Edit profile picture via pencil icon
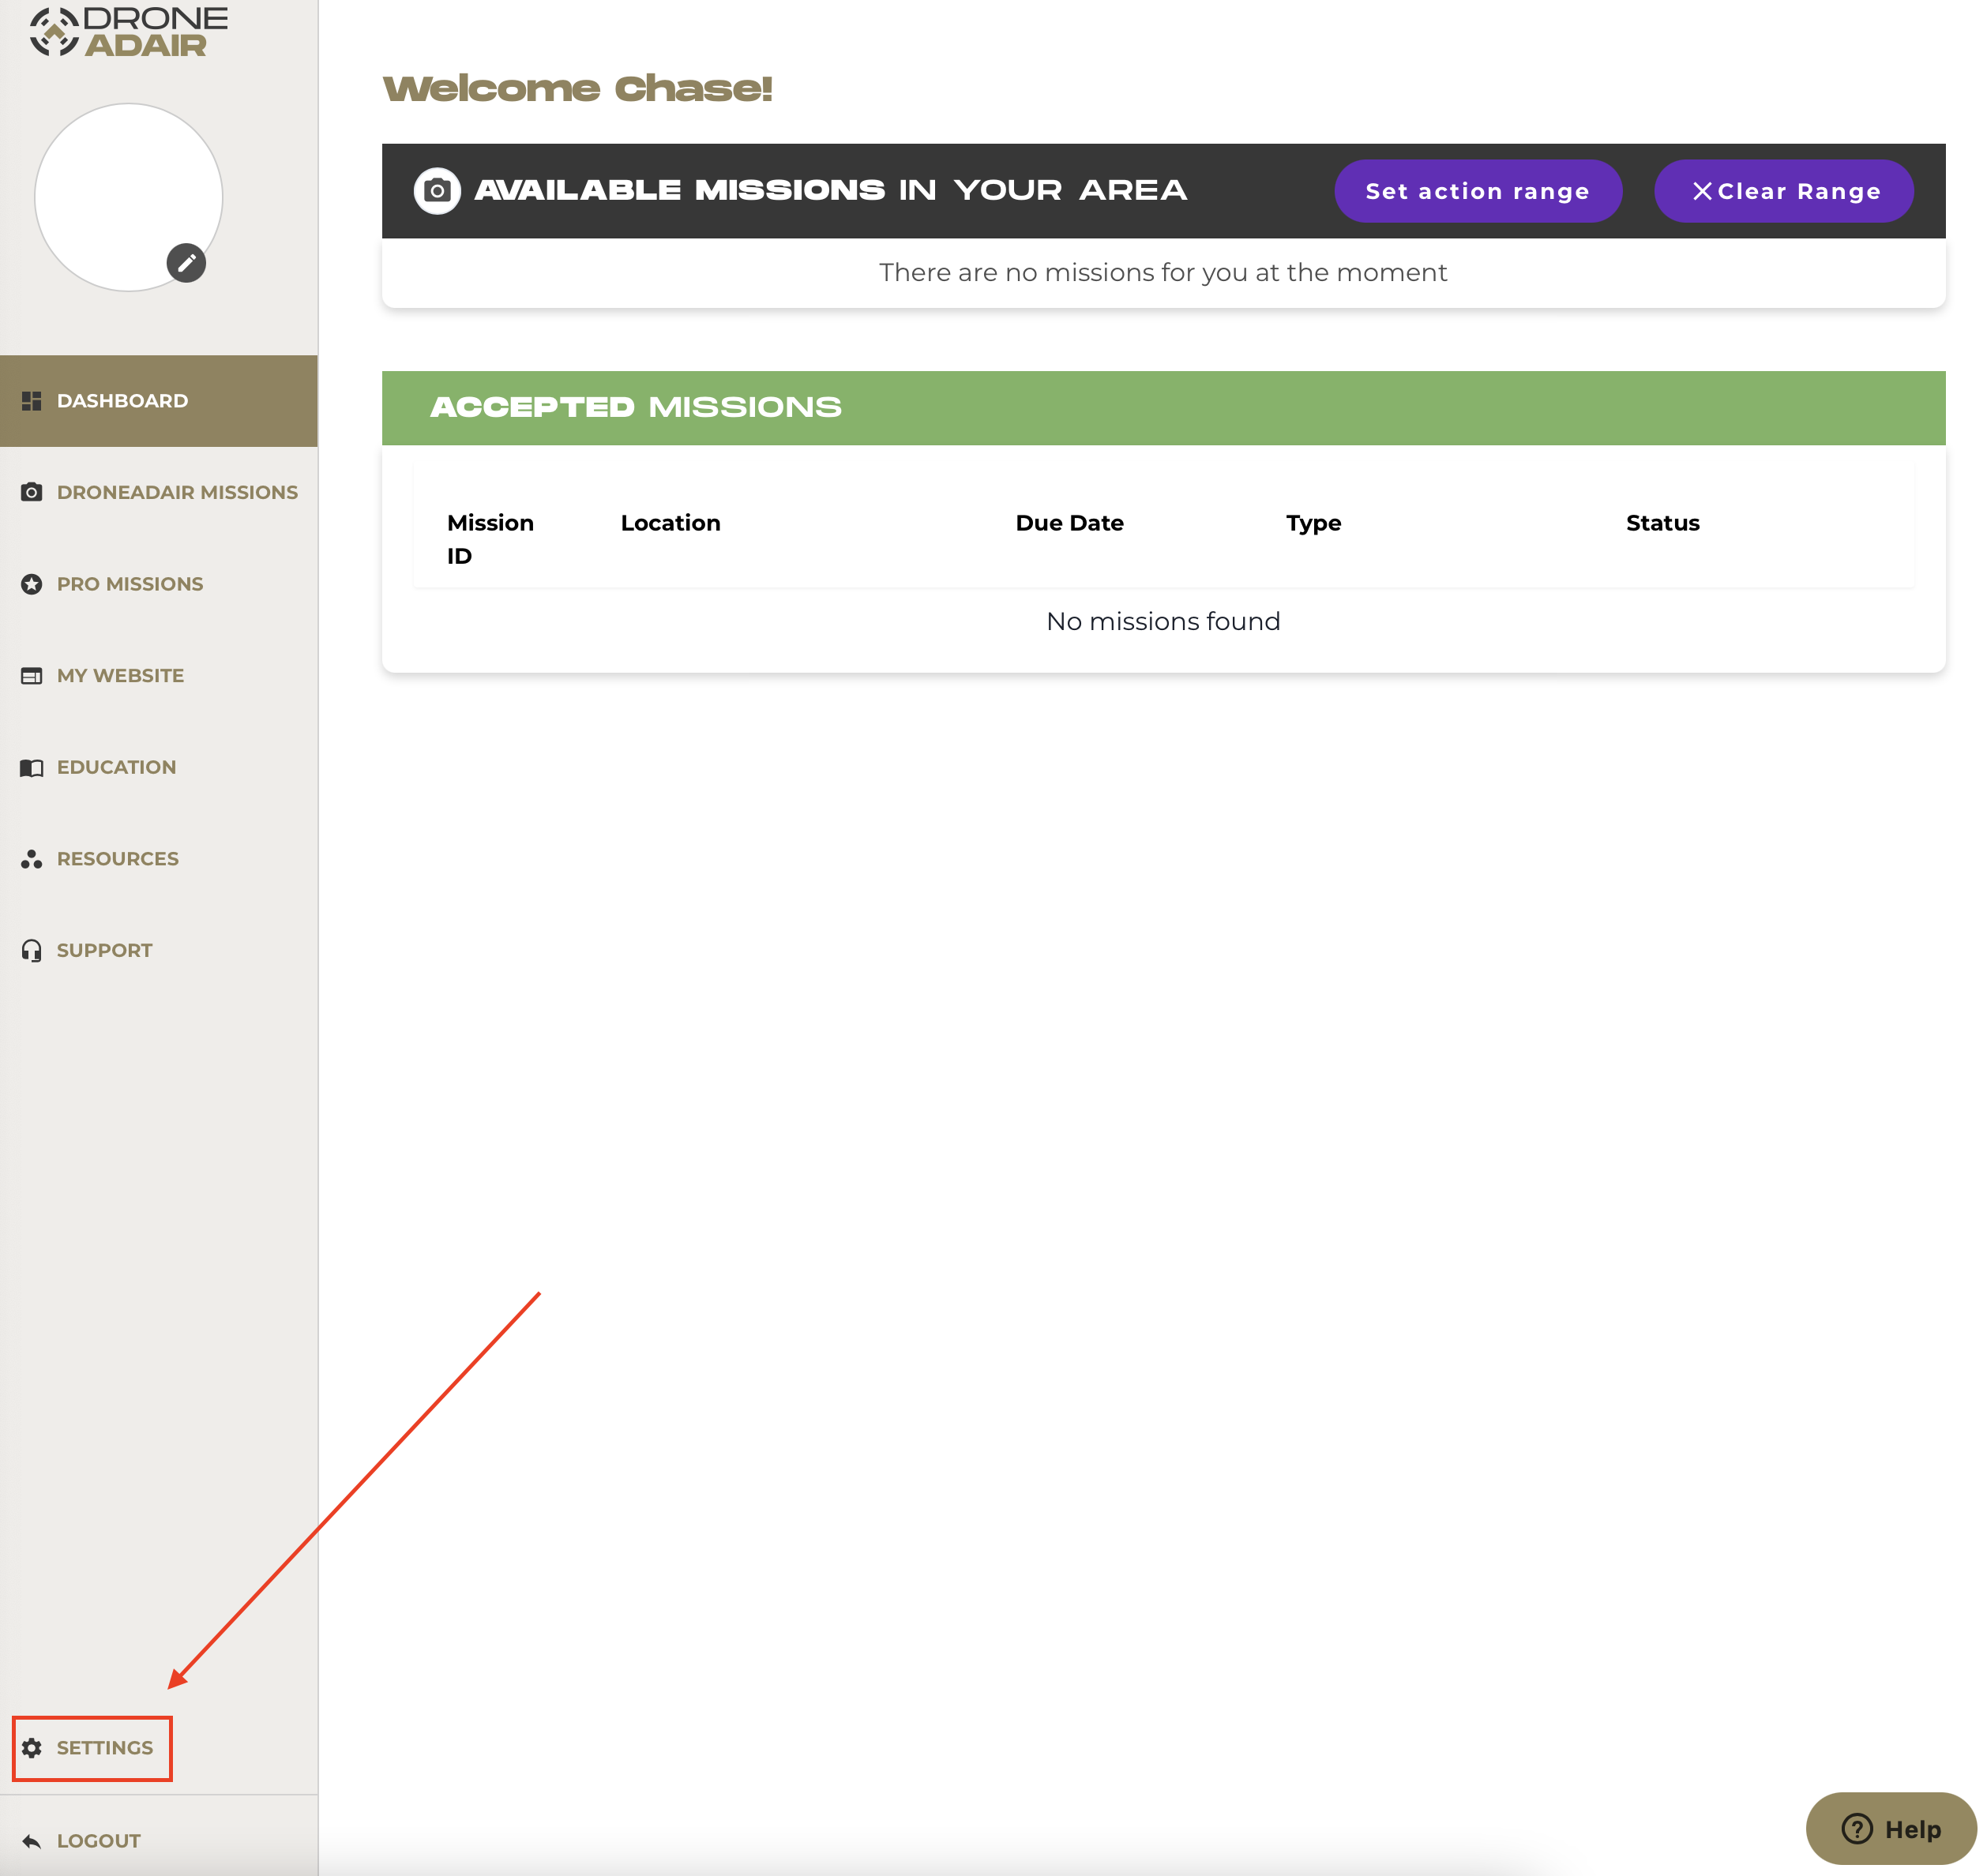This screenshot has height=1876, width=1987. coord(186,263)
